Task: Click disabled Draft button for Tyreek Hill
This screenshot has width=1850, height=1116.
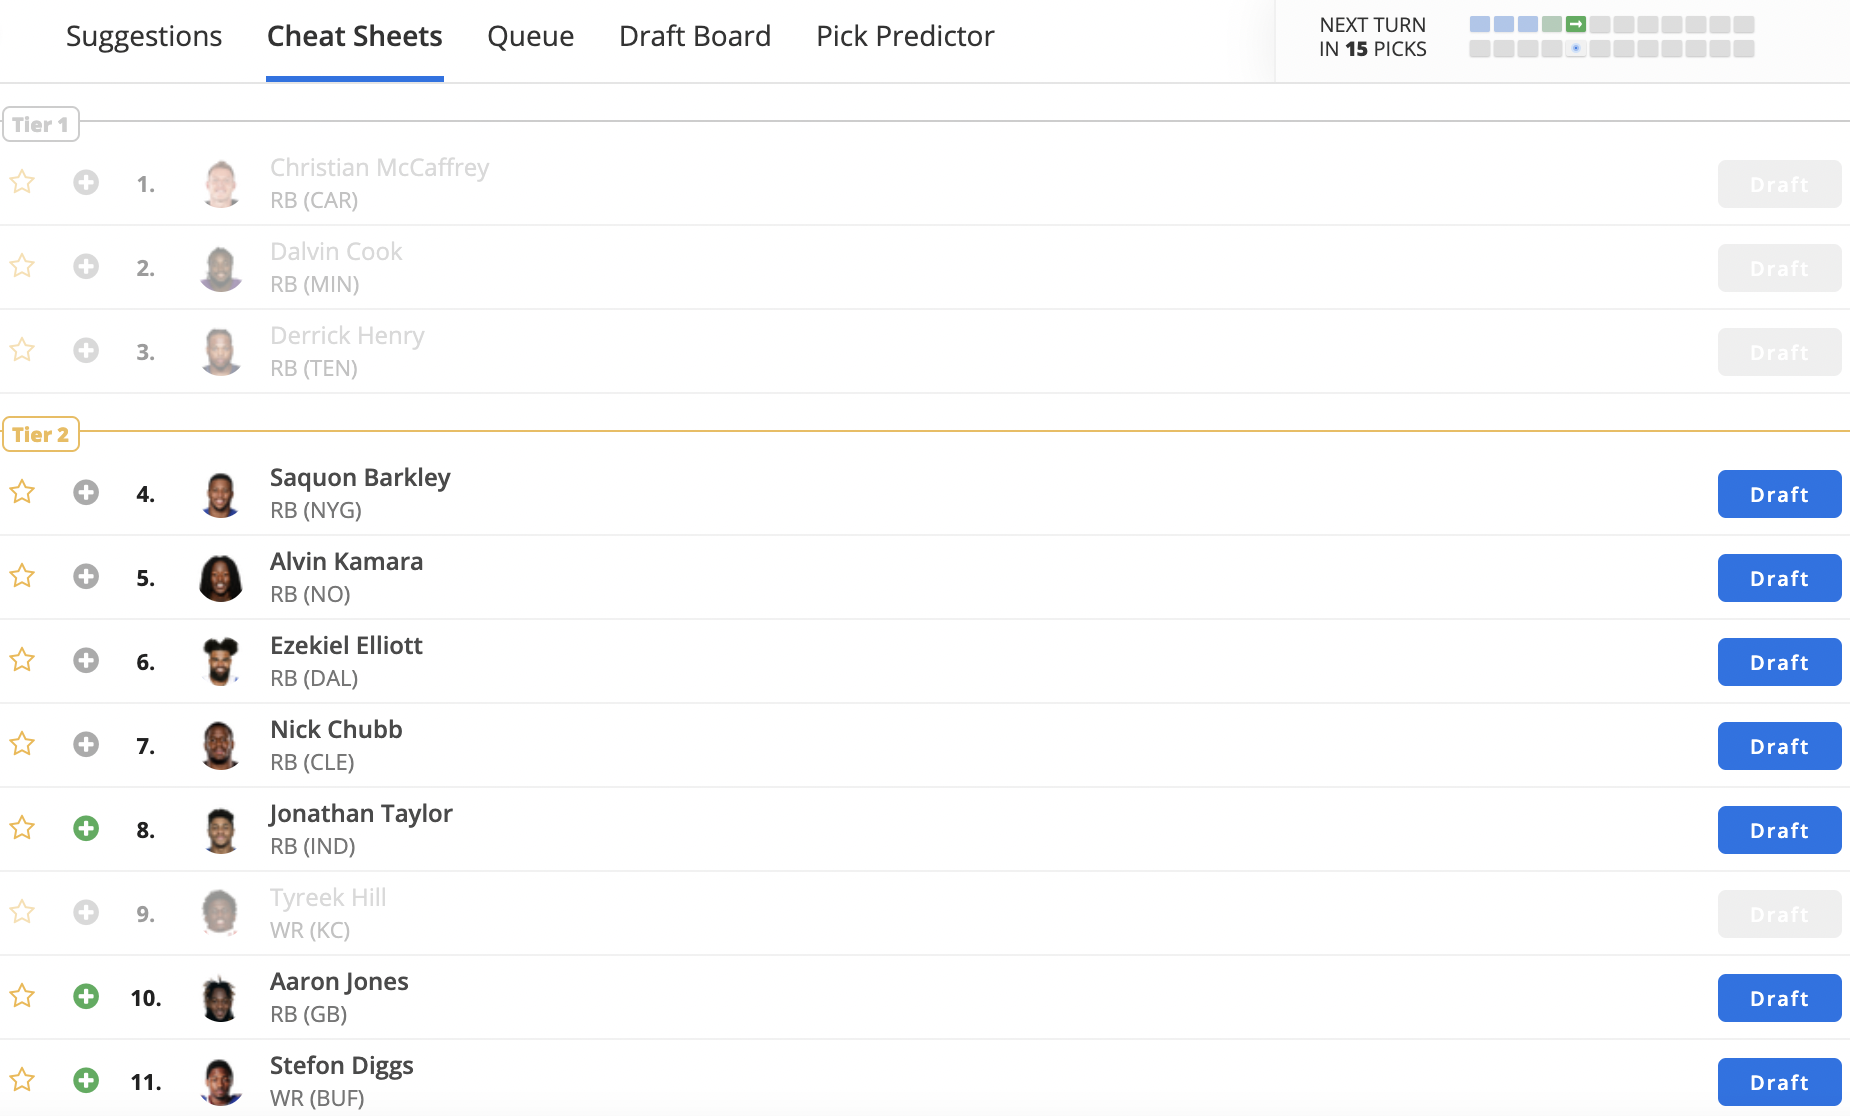Action: (x=1779, y=914)
